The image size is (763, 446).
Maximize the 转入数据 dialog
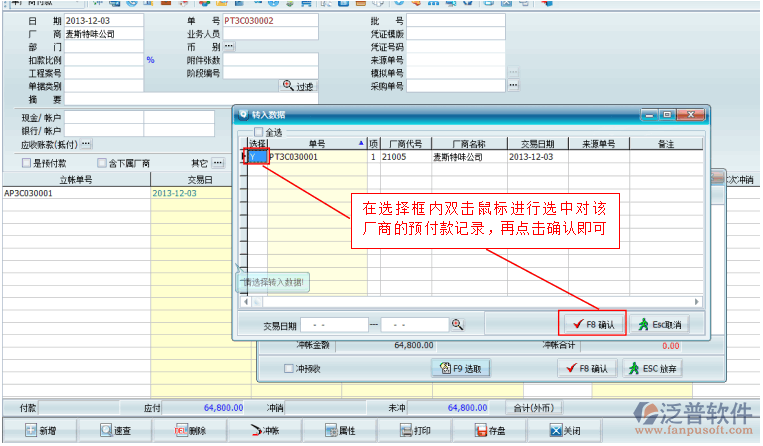[667, 115]
